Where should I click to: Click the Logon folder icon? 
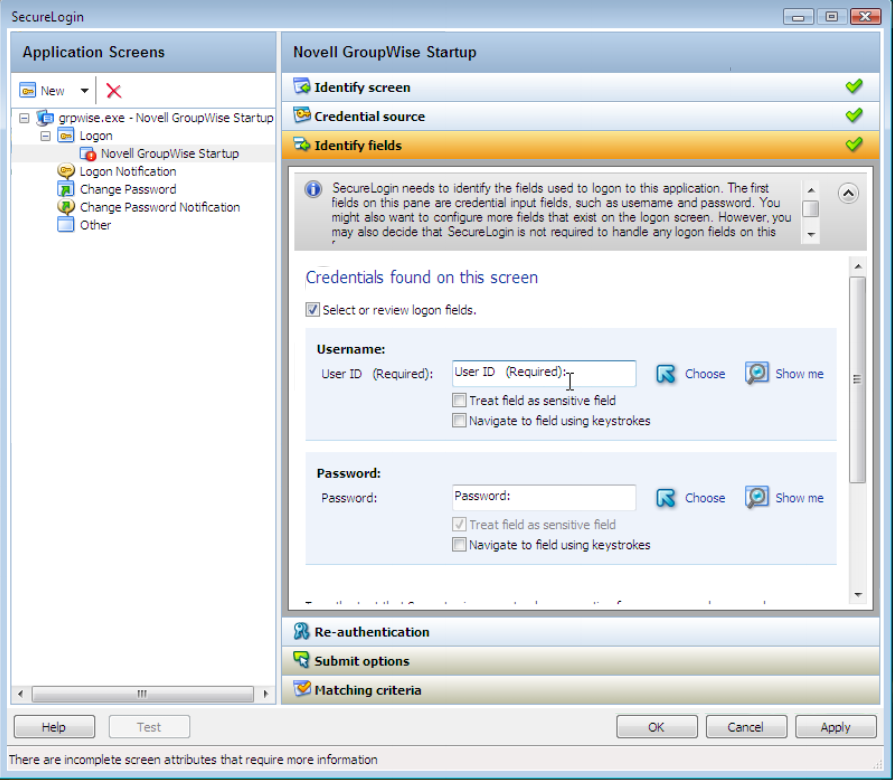pyautogui.click(x=66, y=136)
